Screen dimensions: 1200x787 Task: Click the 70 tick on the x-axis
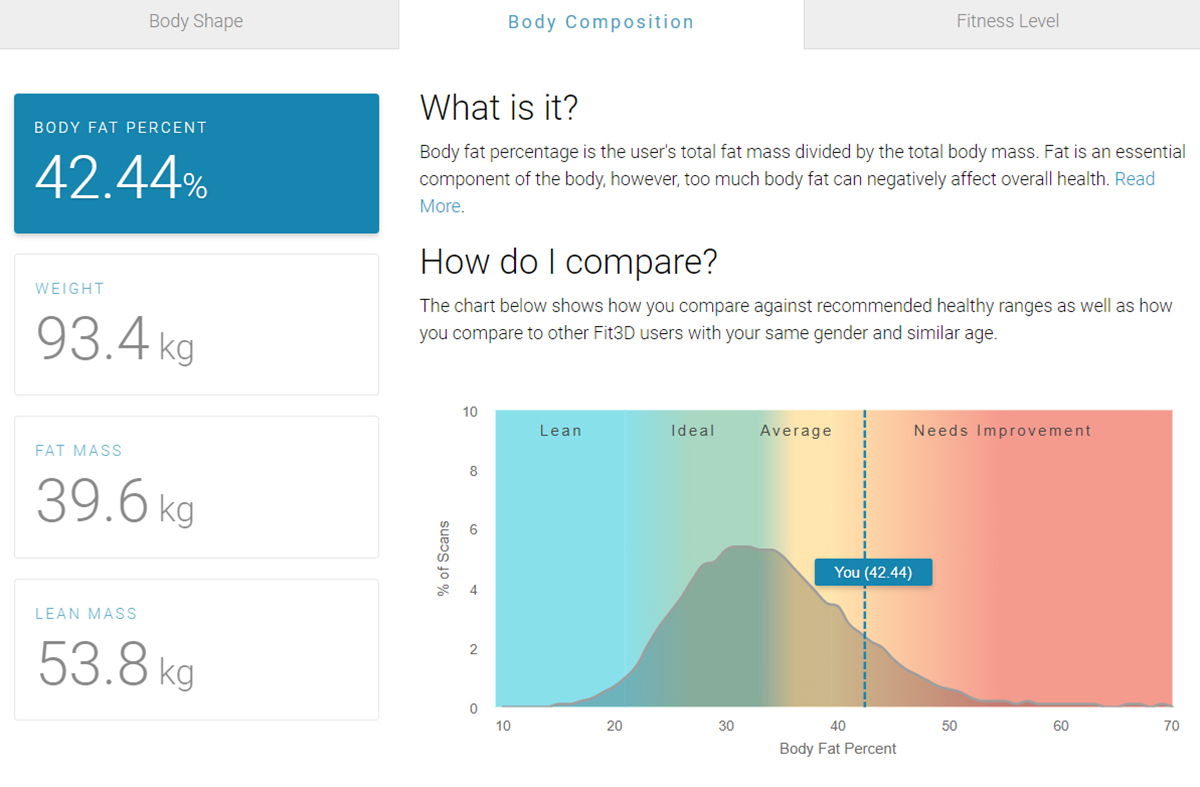1171,726
